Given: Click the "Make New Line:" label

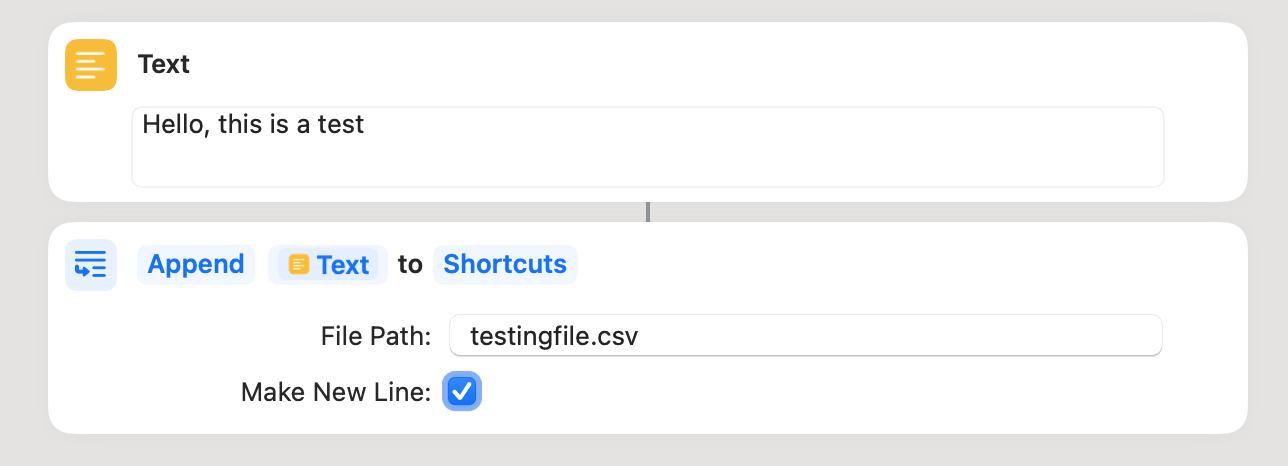Looking at the screenshot, I should pyautogui.click(x=336, y=392).
